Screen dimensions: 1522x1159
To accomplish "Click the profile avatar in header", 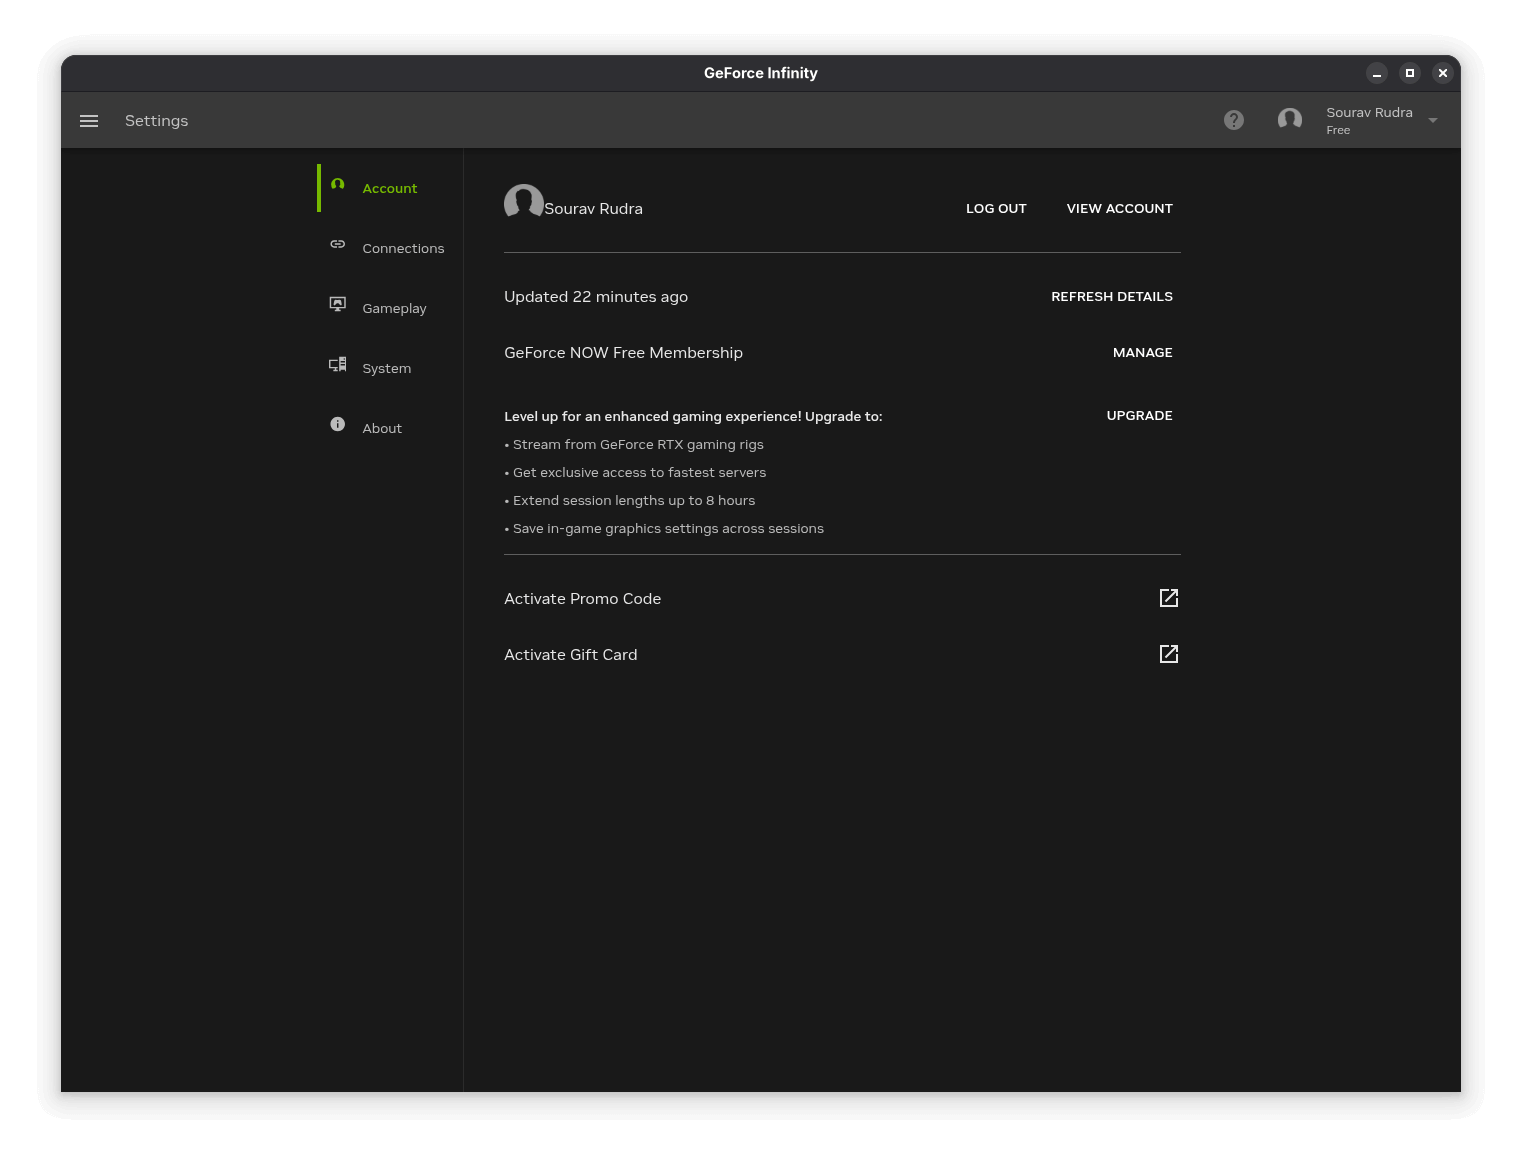I will click(x=1290, y=120).
